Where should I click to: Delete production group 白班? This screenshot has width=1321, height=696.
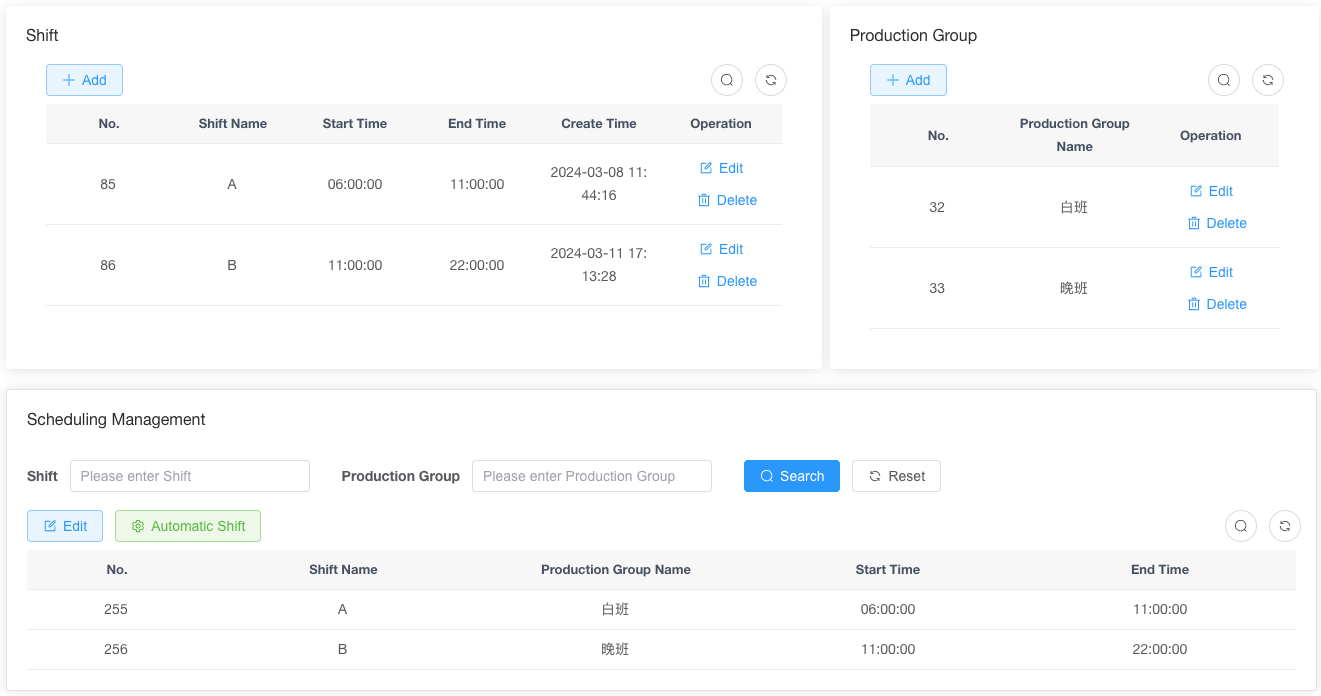1217,223
